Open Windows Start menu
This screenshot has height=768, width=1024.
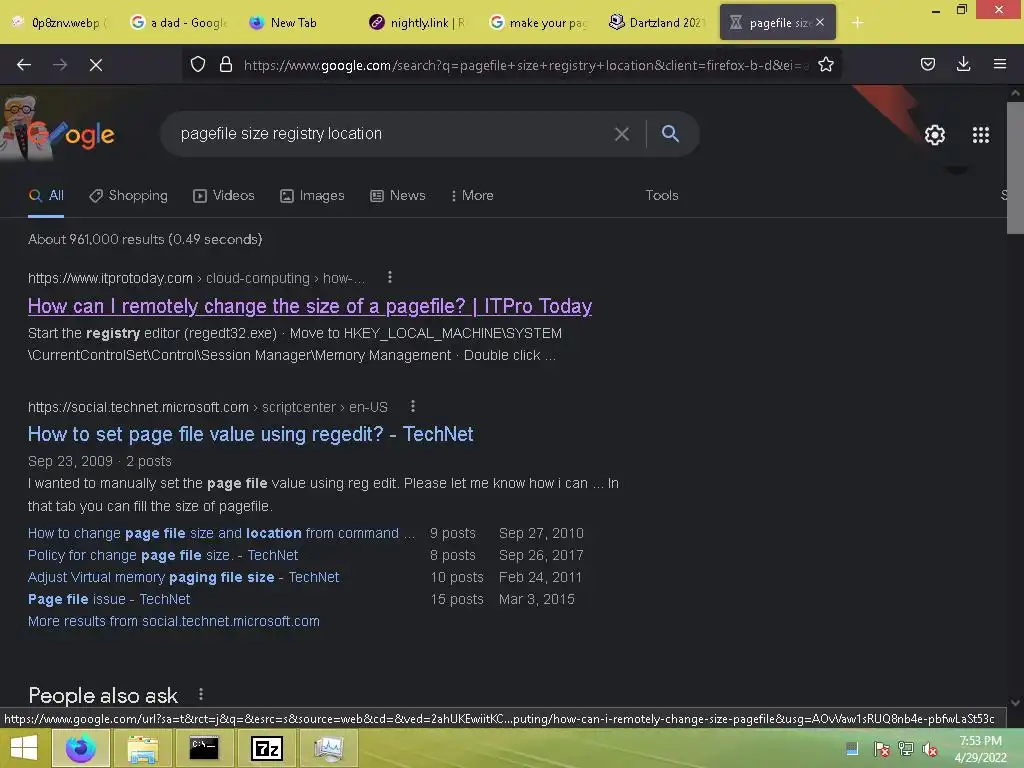[24, 747]
